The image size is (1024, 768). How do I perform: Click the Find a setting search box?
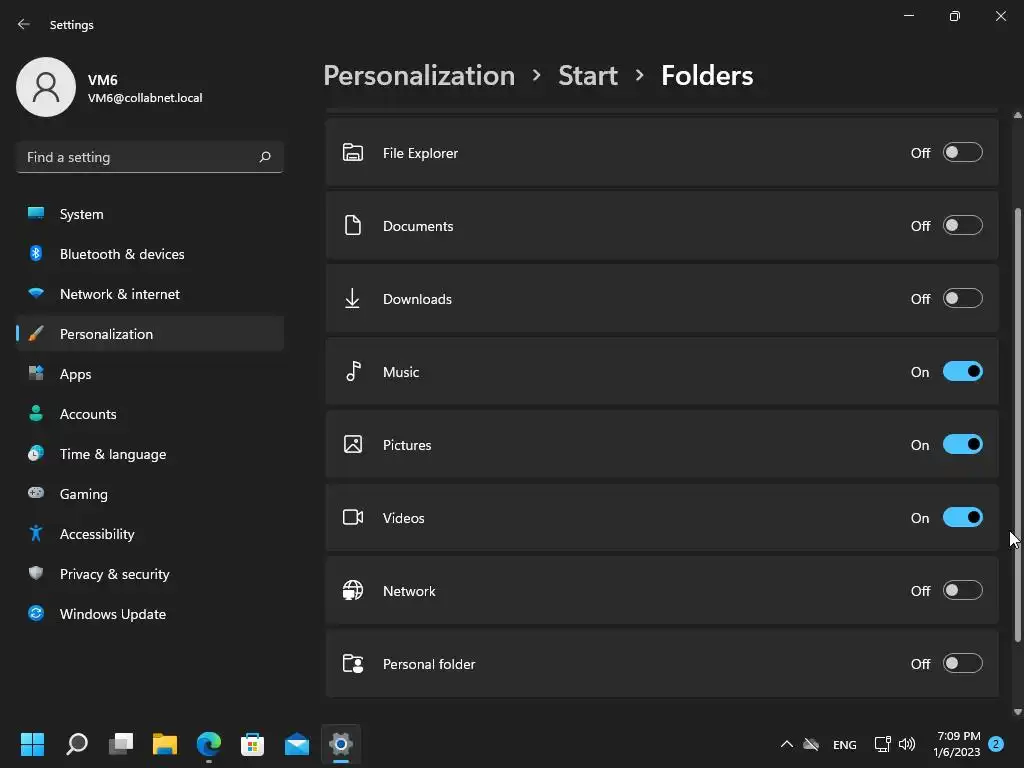click(x=138, y=157)
